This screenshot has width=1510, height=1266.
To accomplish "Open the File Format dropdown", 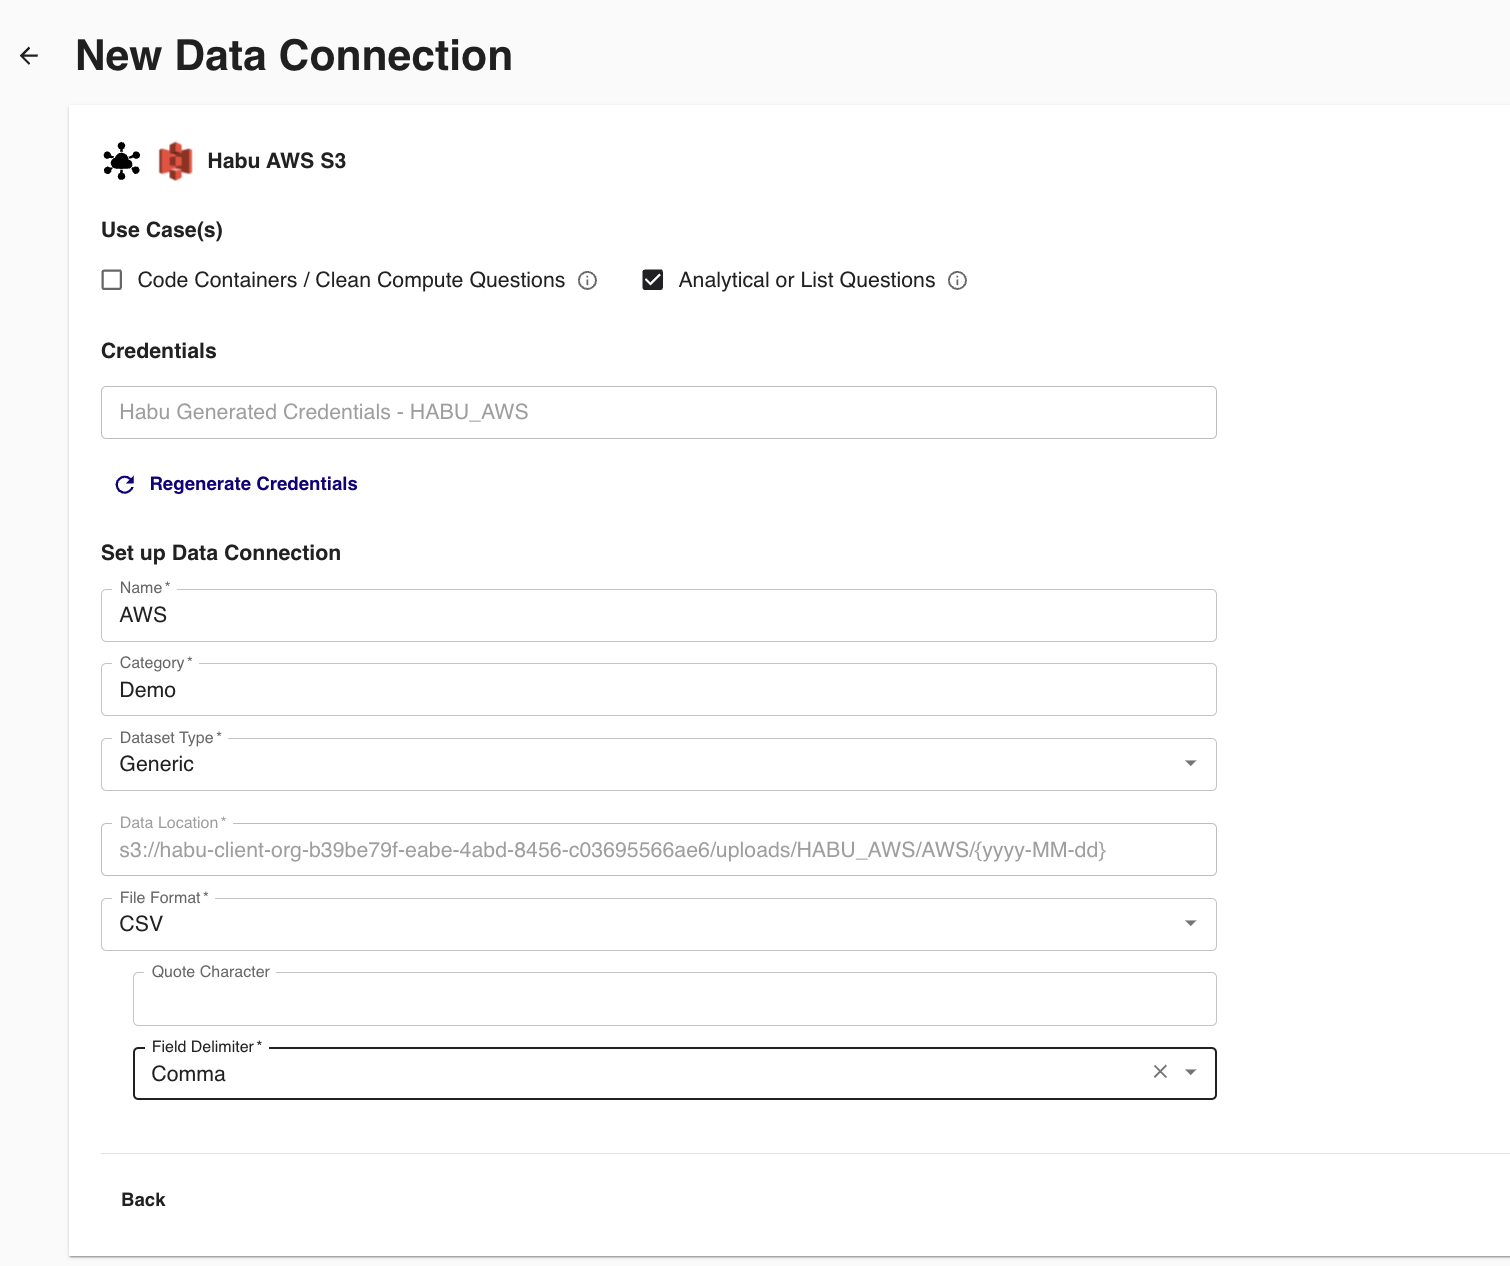I will pos(1190,924).
